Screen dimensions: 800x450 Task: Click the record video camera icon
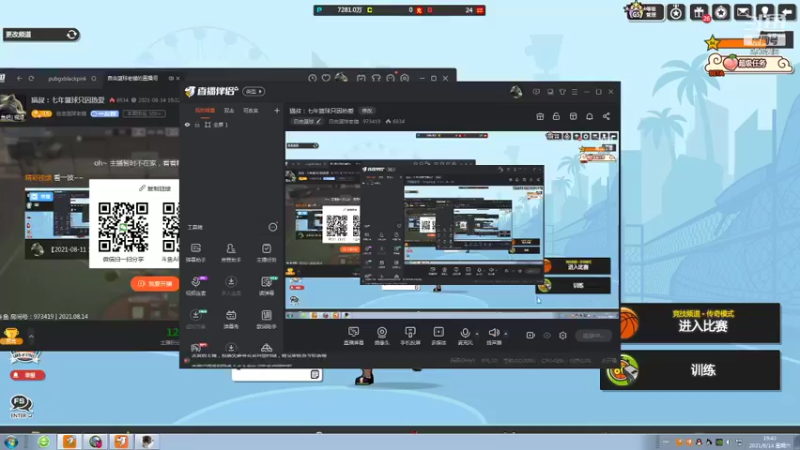tap(531, 335)
